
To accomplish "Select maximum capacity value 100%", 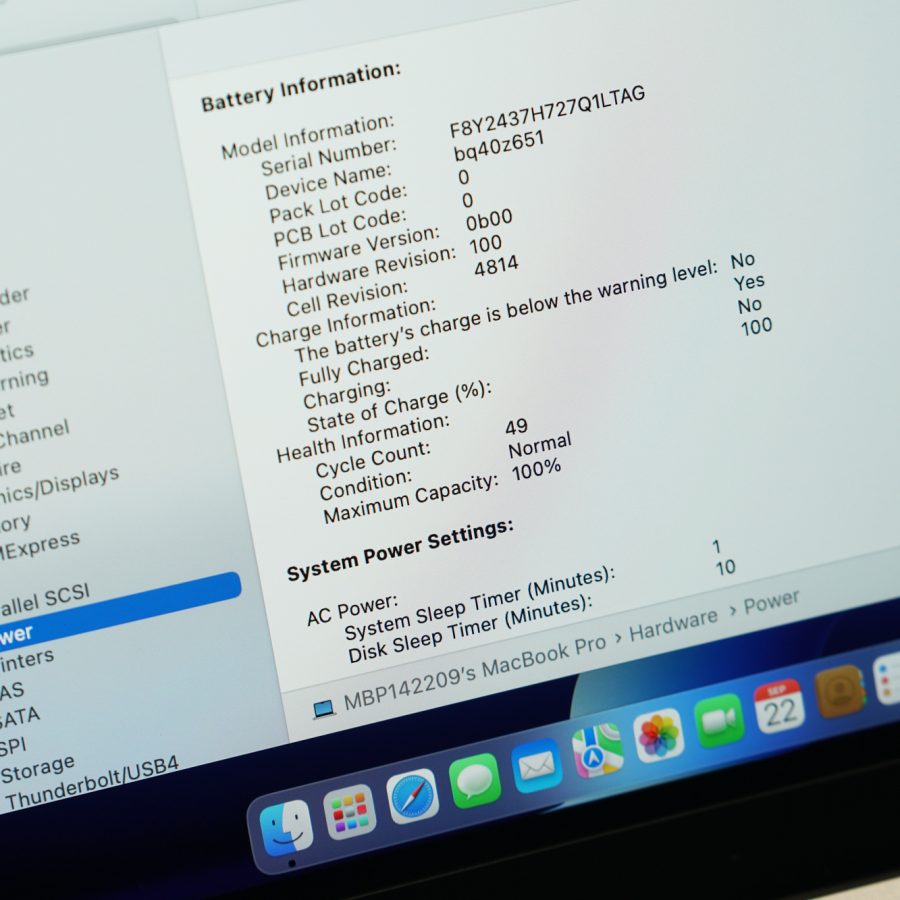I will [x=536, y=470].
